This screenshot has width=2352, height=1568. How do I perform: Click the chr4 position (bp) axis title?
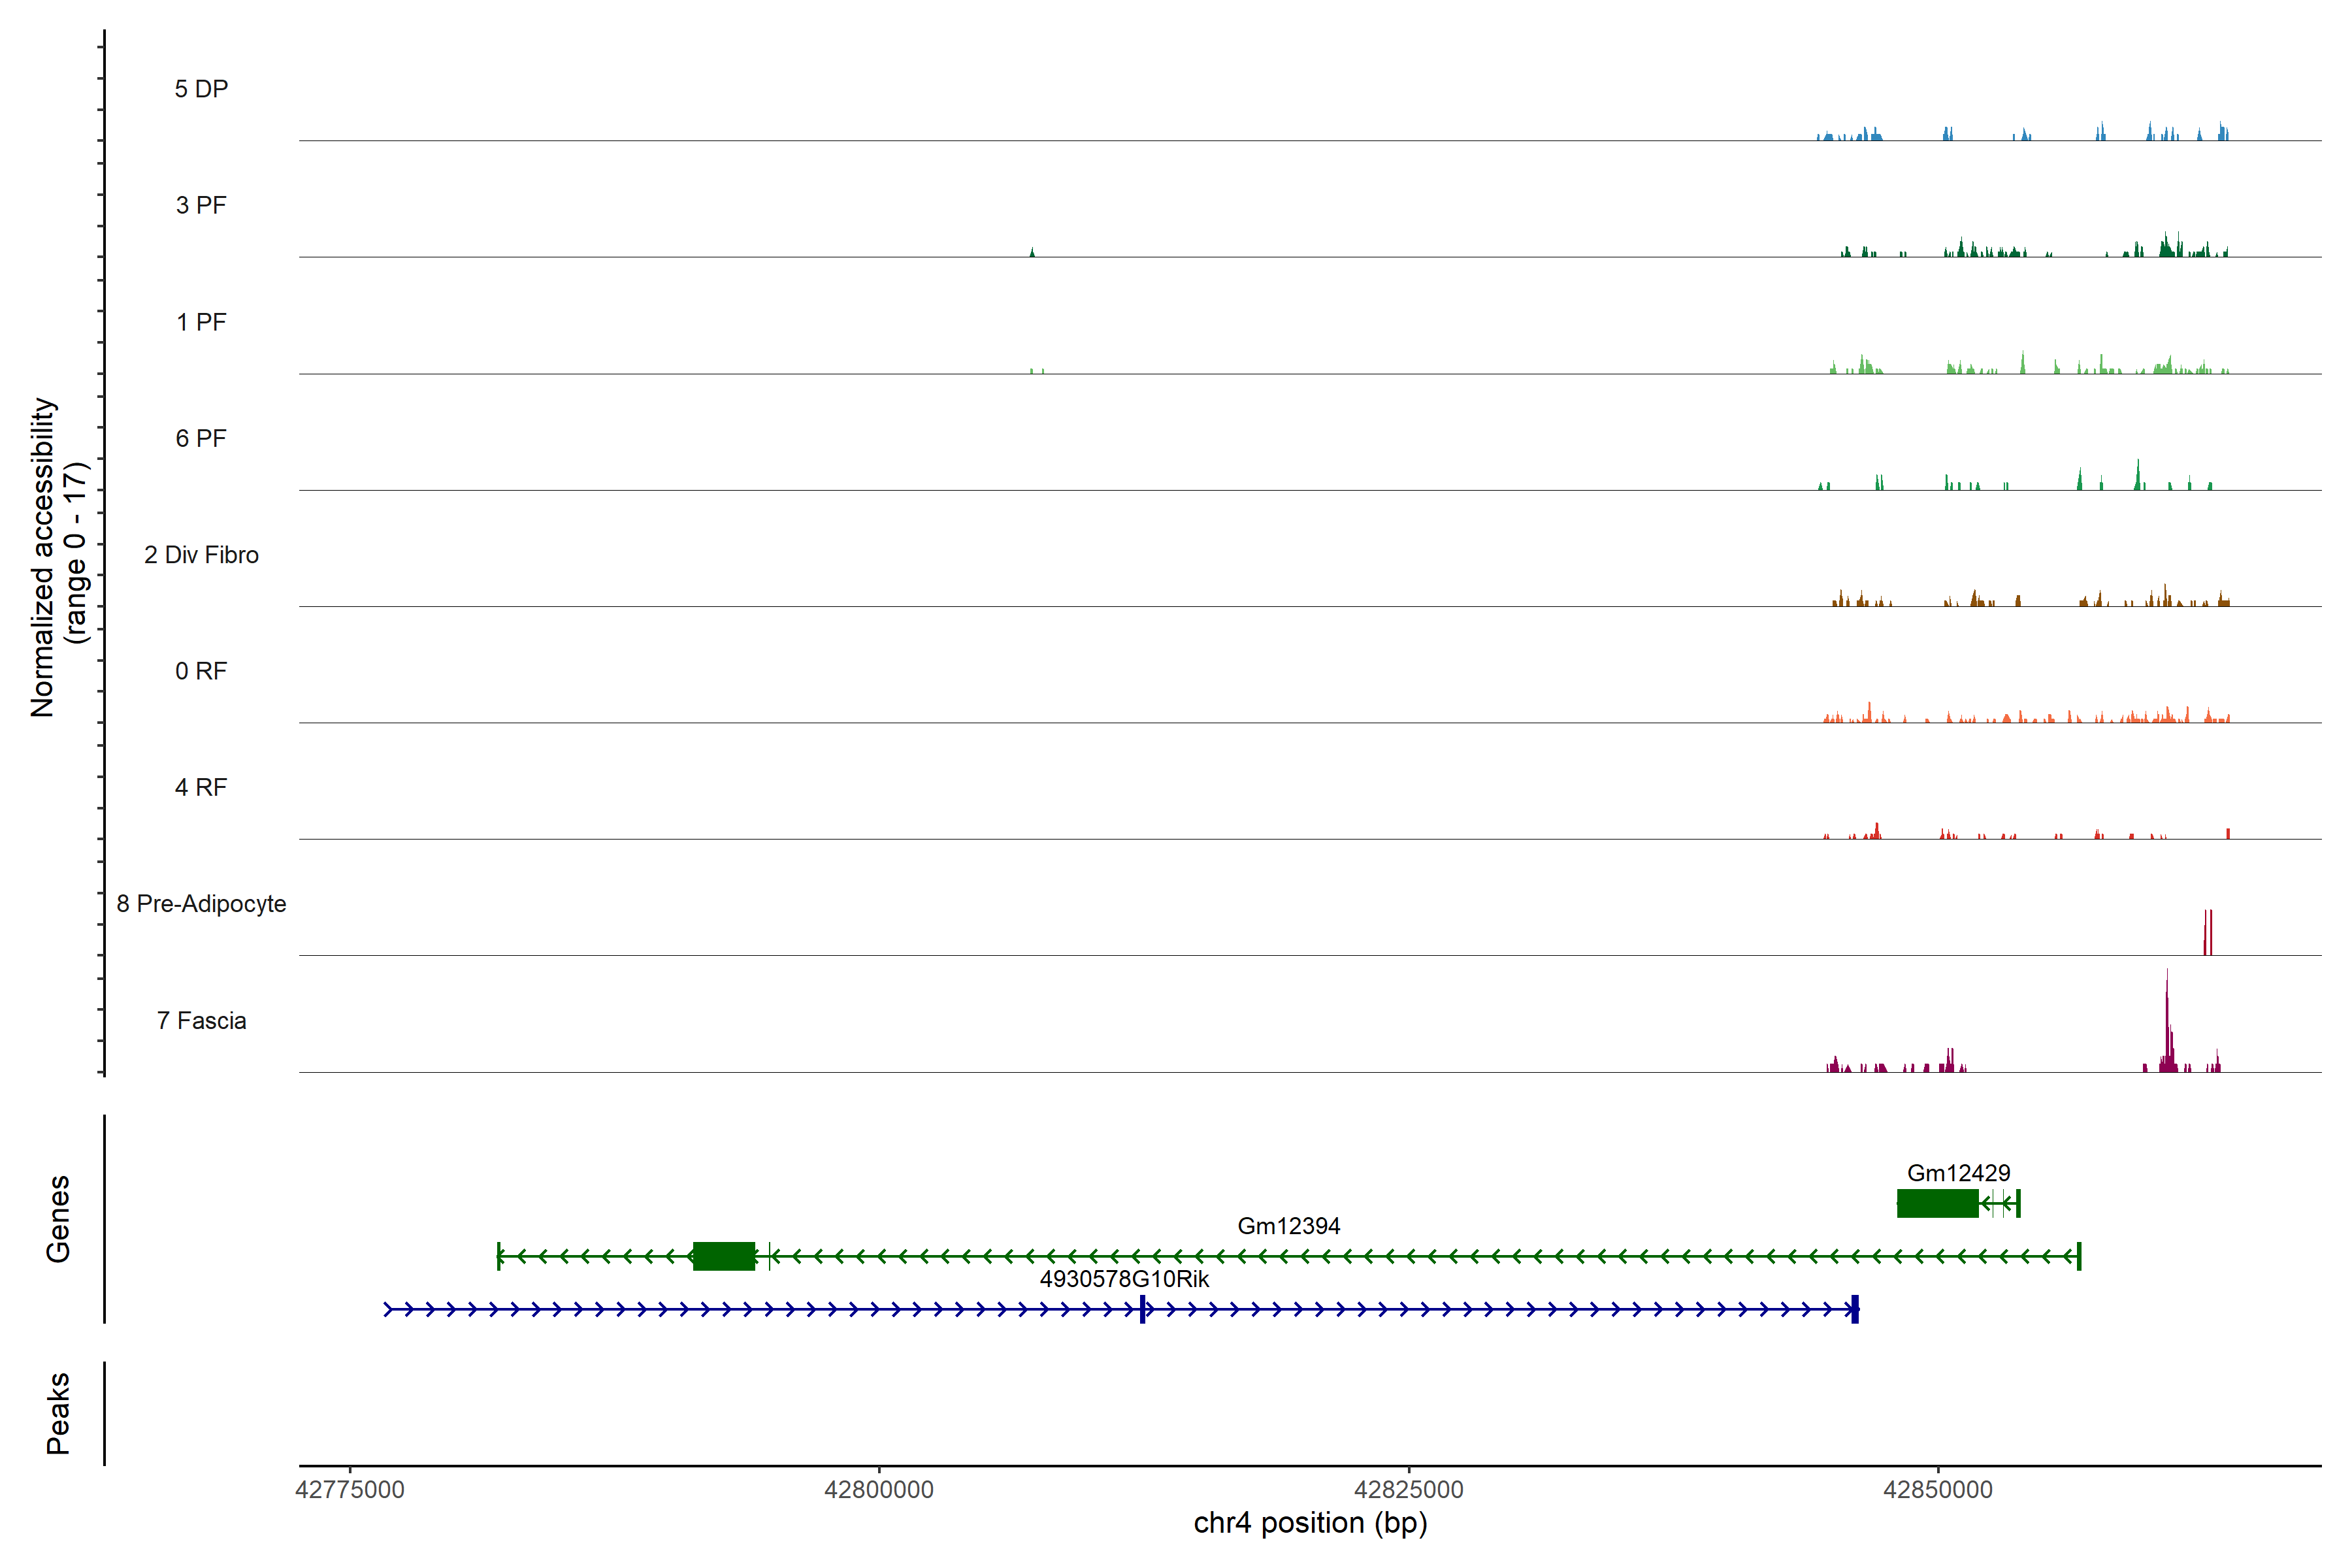(1310, 1523)
